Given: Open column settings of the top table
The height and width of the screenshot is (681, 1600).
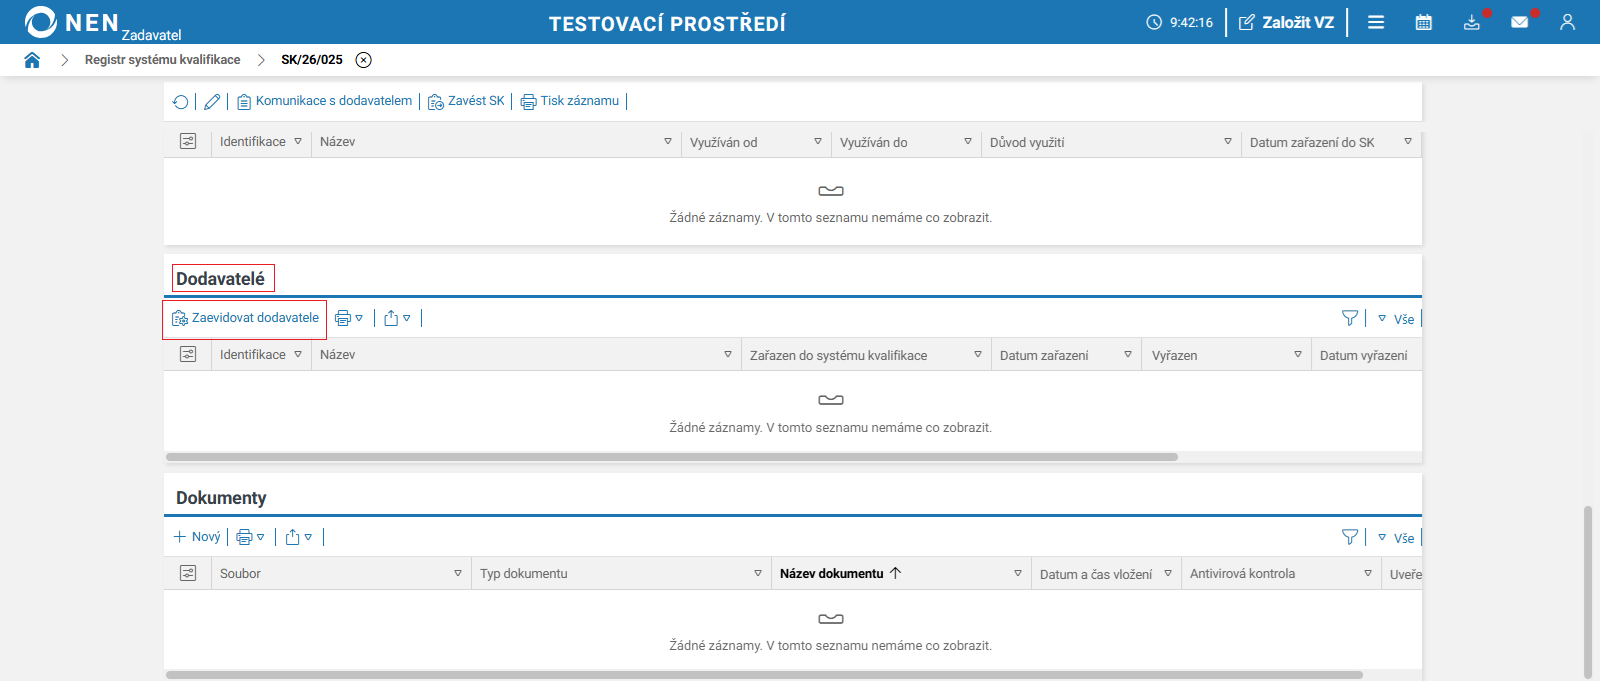Looking at the screenshot, I should click(188, 142).
